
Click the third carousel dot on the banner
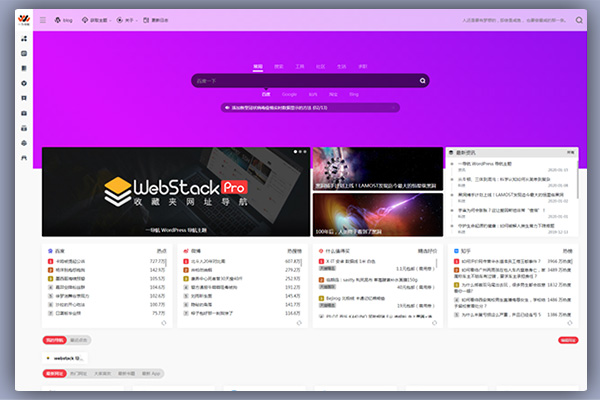click(x=305, y=152)
